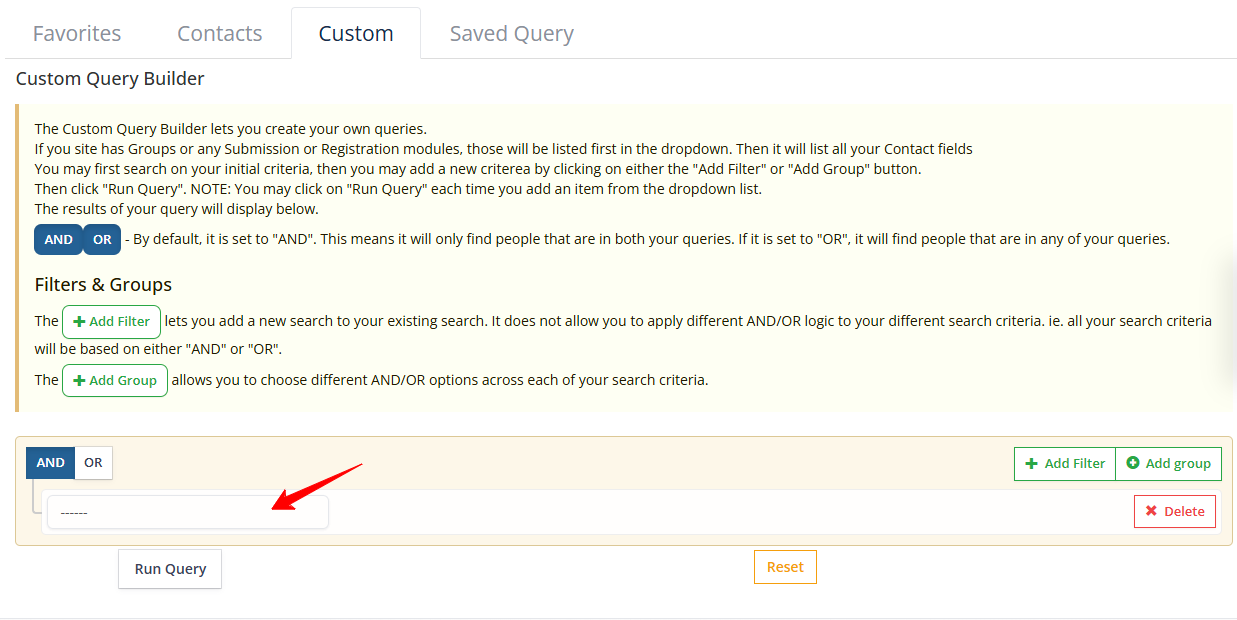Click the Add Group sample button in the help text
The height and width of the screenshot is (620, 1237).
114,381
